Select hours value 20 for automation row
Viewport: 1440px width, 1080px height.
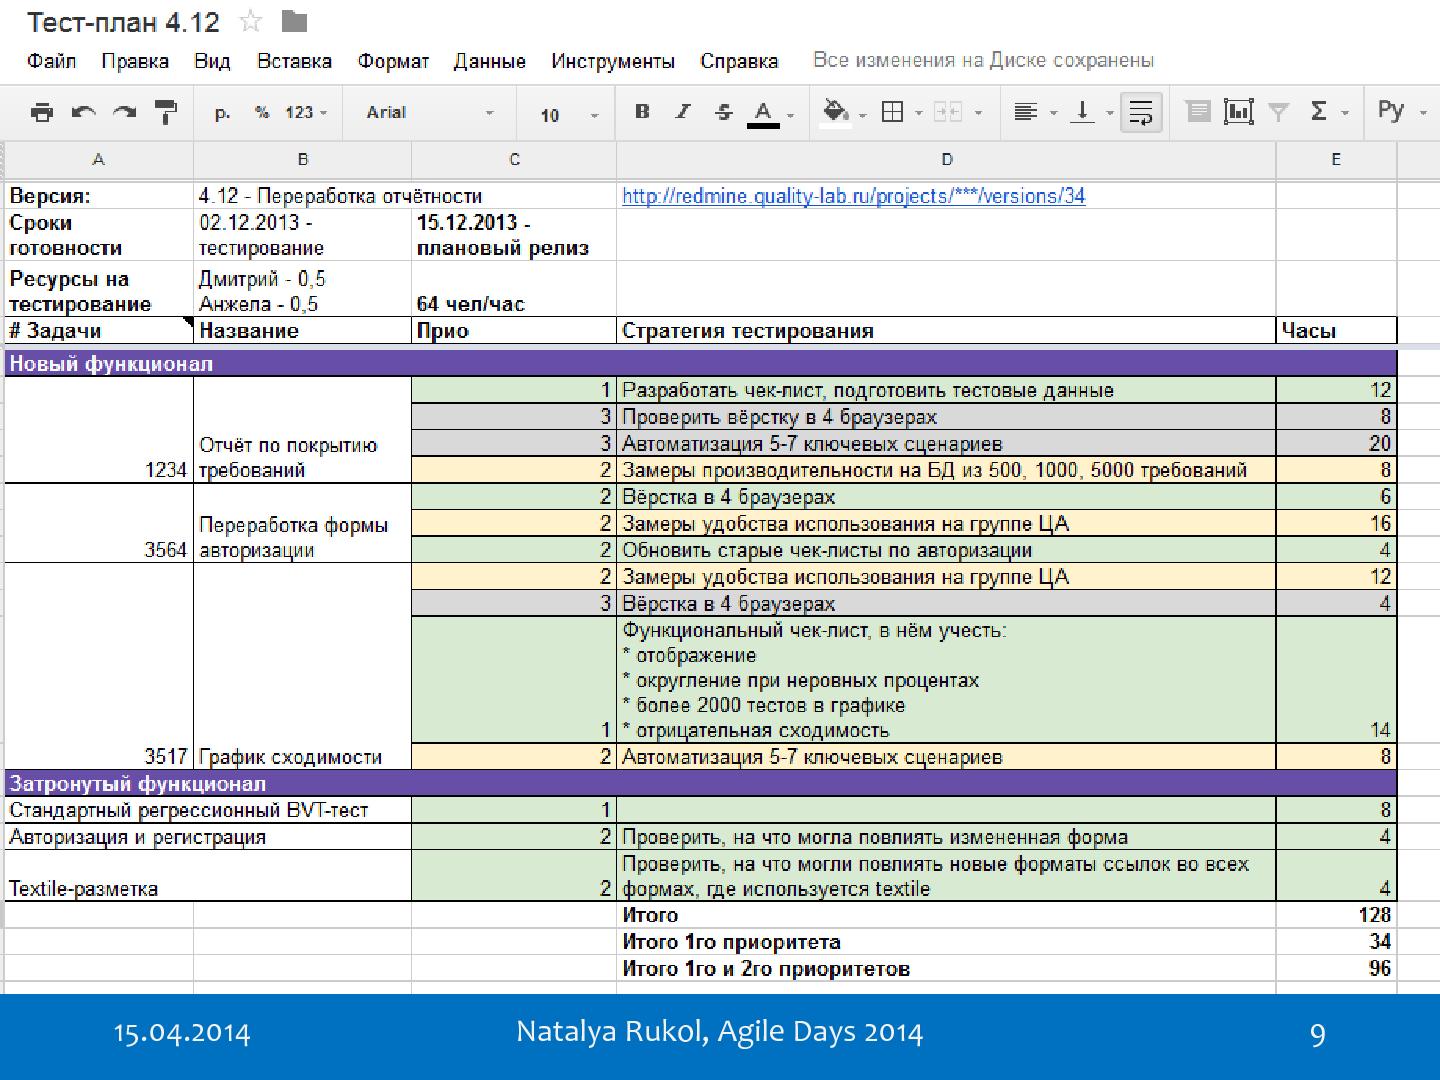click(1336, 444)
